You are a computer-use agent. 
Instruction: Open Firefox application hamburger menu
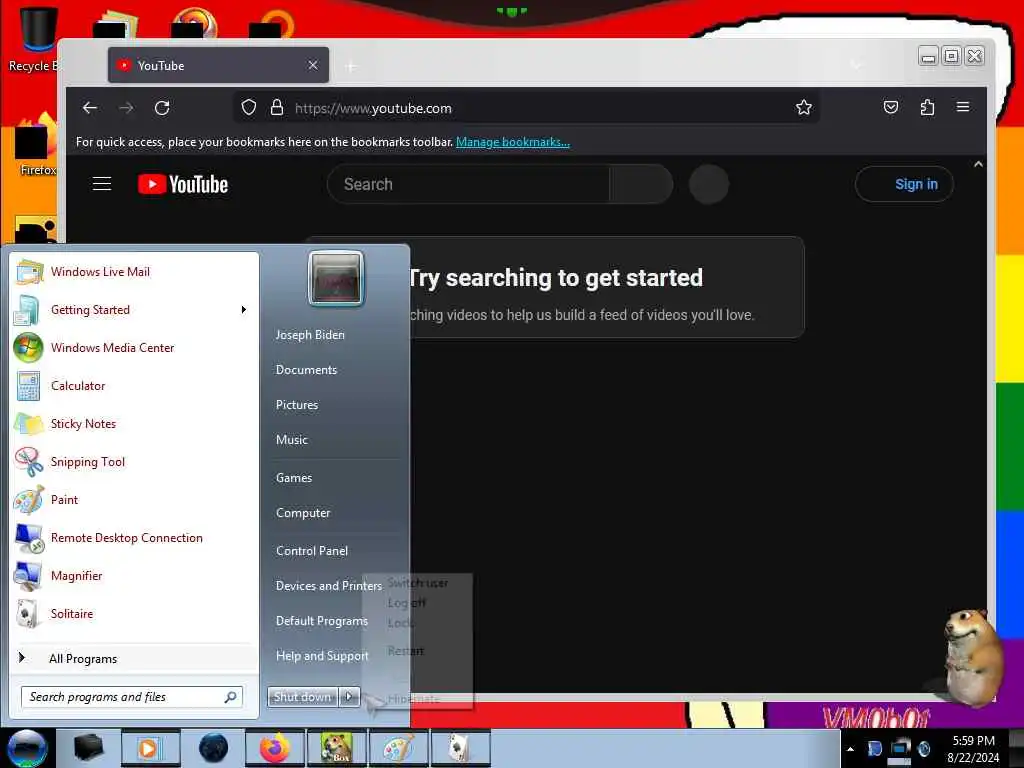[x=963, y=107]
